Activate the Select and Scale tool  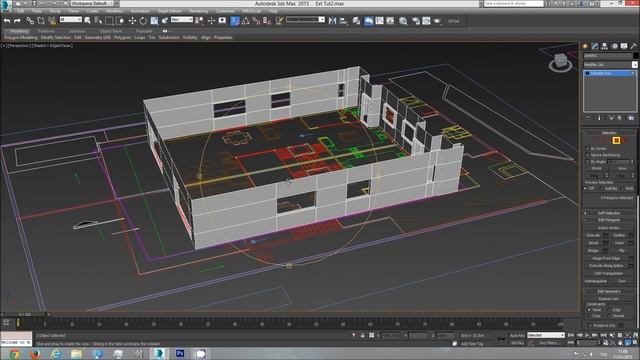click(154, 20)
